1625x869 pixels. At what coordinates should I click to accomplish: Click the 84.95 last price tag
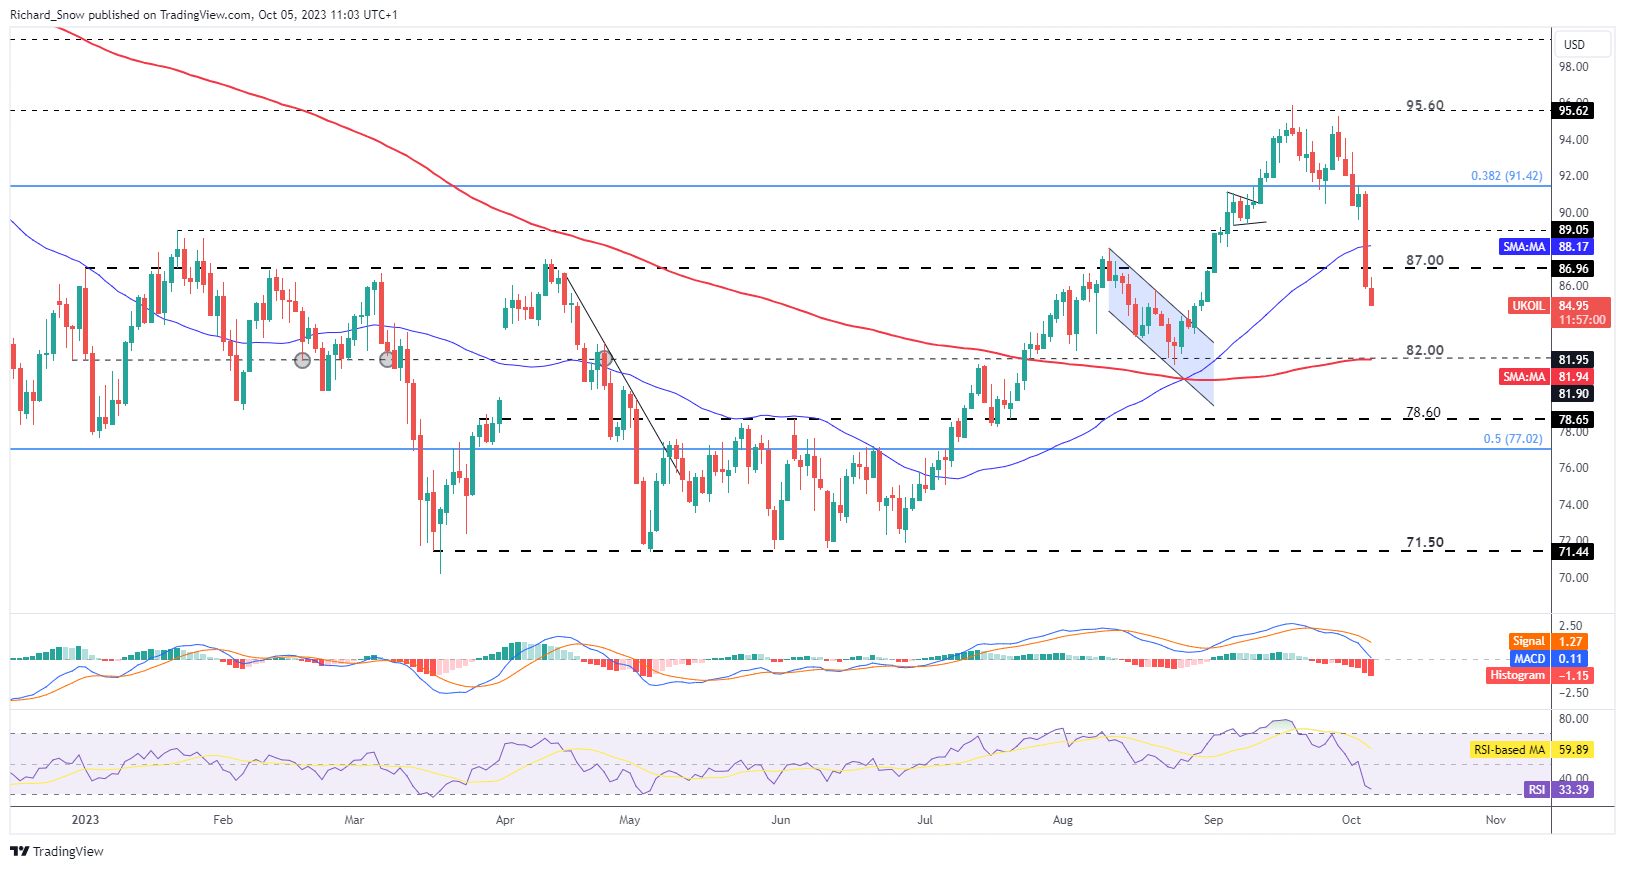pyautogui.click(x=1574, y=306)
